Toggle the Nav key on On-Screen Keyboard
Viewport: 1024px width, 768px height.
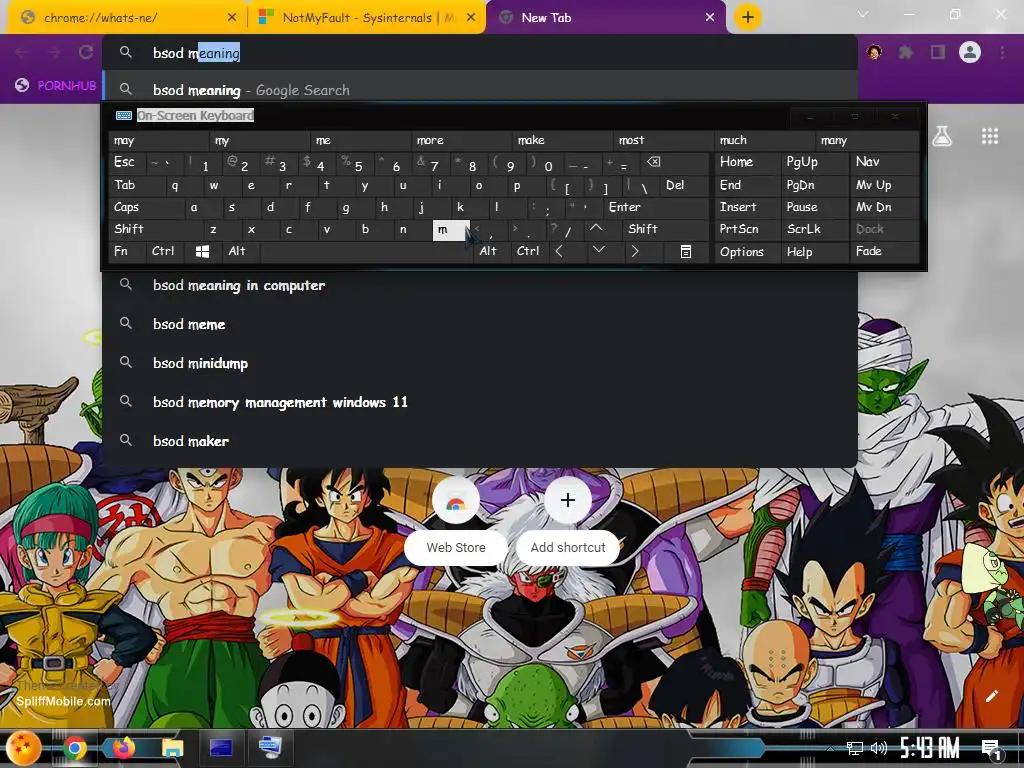[884, 163]
